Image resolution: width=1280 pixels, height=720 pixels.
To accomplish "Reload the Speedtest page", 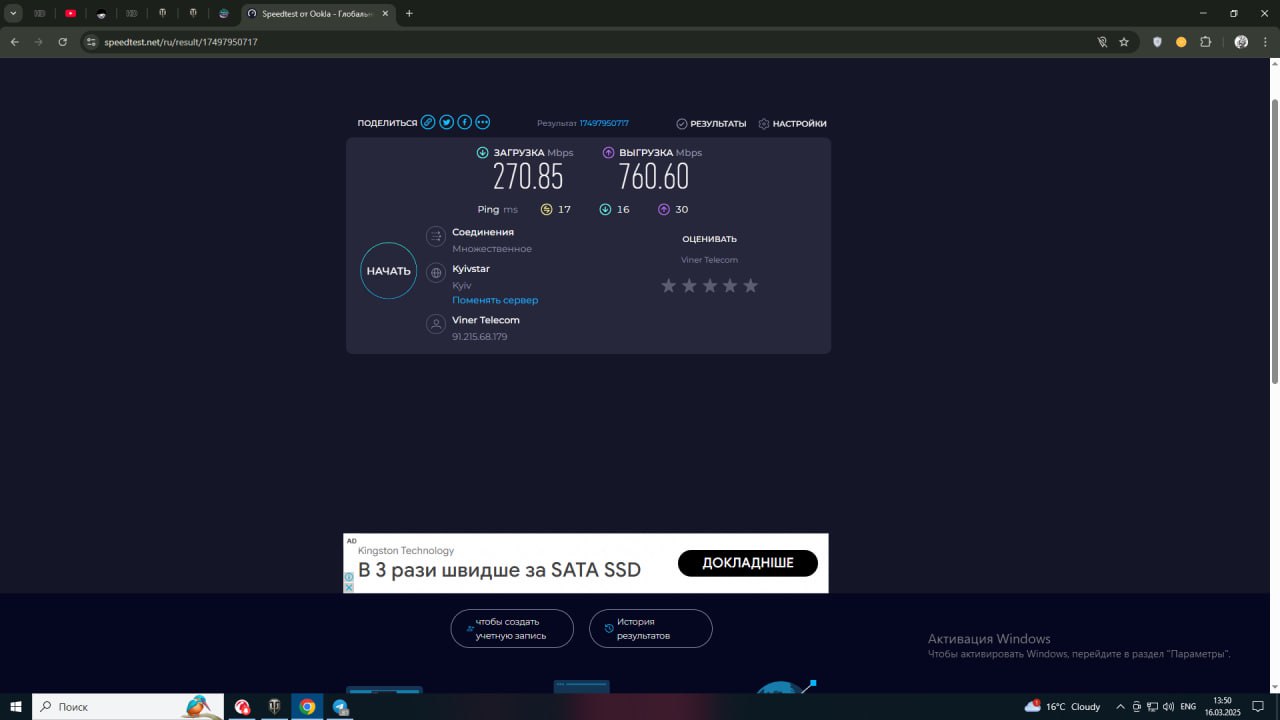I will (63, 42).
